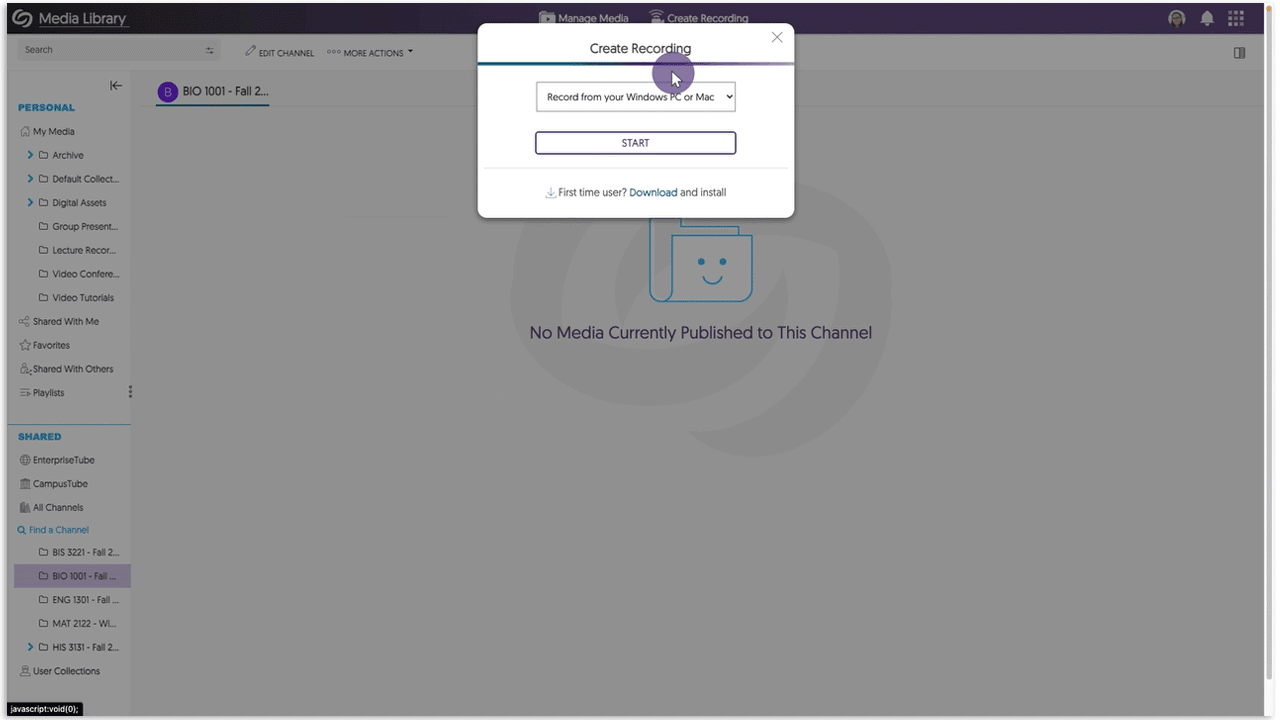Switch to the BIO 1001 channel tab
The image size is (1280, 720).
pos(212,91)
